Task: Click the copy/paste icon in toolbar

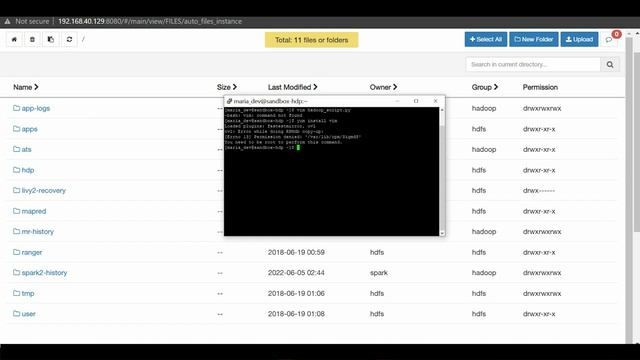Action: [x=51, y=40]
